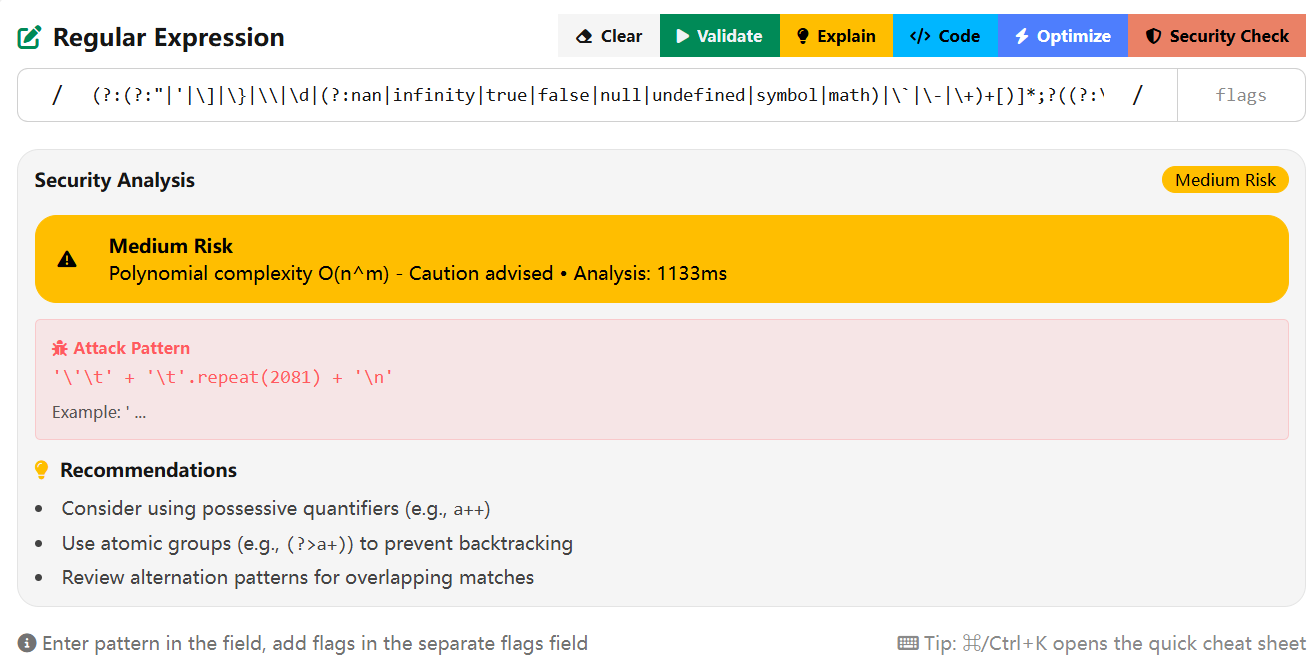Click the Attack Pattern example text
The image size is (1314, 666).
[99, 411]
